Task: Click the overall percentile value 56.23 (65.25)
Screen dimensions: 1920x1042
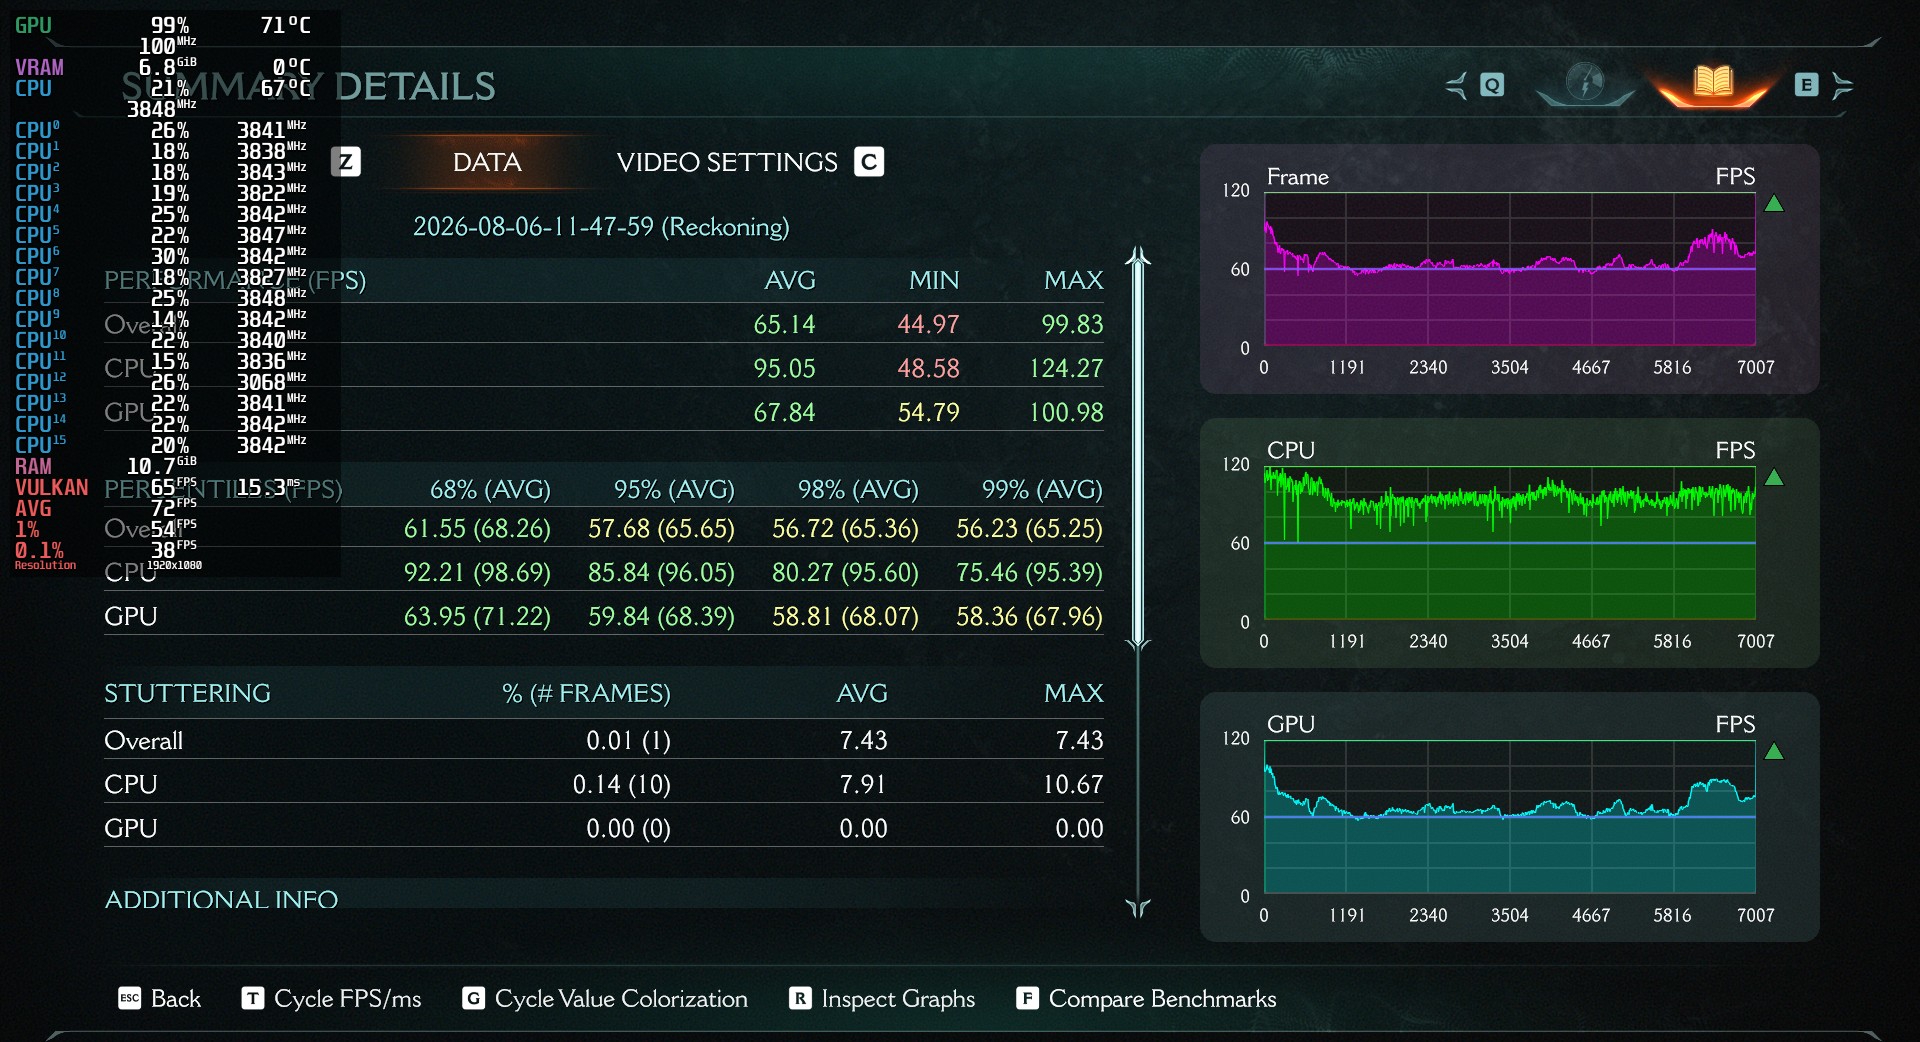Action: coord(1029,528)
